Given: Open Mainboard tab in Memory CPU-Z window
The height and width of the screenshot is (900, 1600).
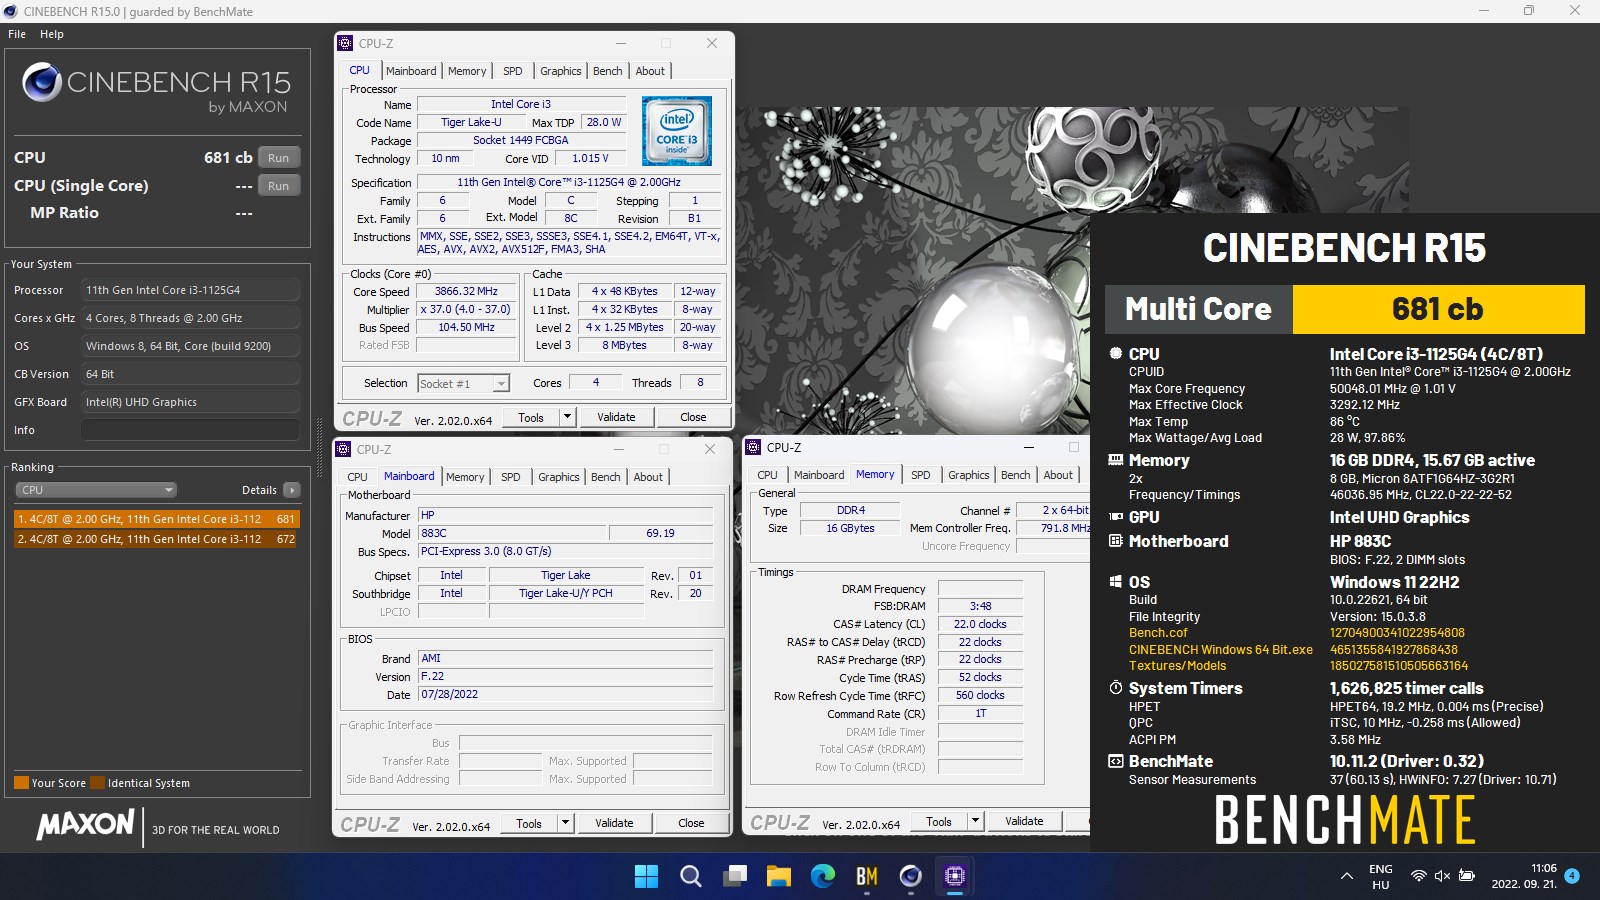Looking at the screenshot, I should [819, 475].
